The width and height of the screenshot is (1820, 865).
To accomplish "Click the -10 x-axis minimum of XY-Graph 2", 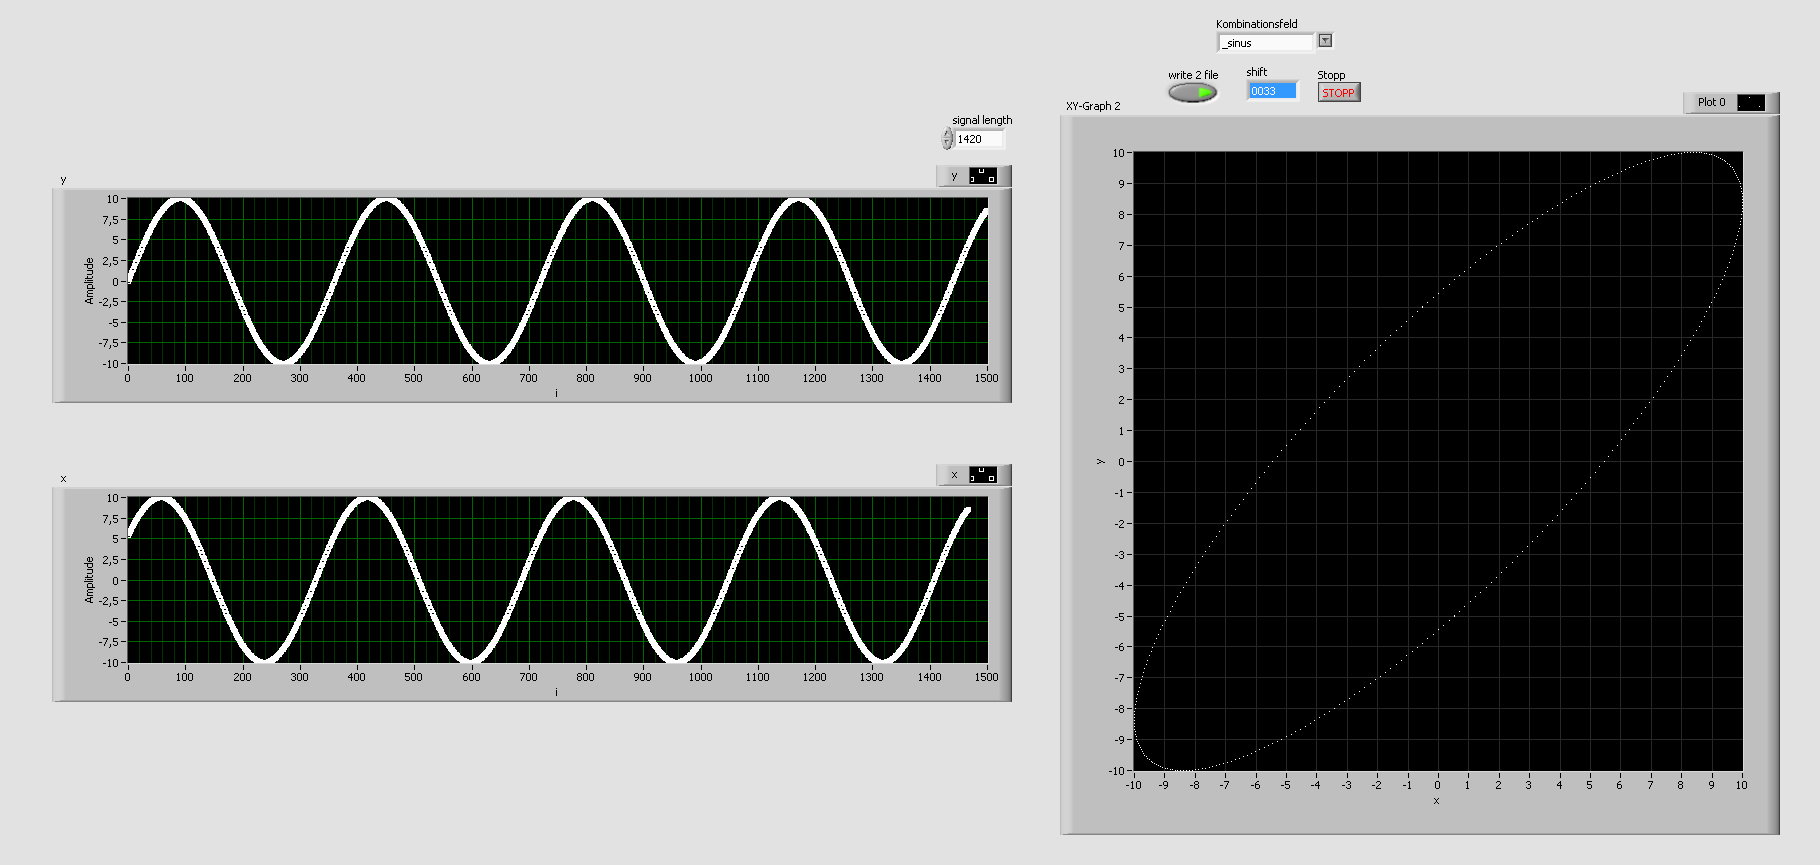I will (1133, 785).
